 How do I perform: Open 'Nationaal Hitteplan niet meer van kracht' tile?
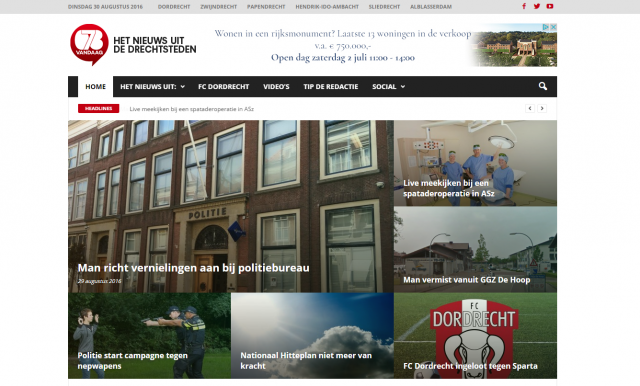pyautogui.click(x=312, y=335)
